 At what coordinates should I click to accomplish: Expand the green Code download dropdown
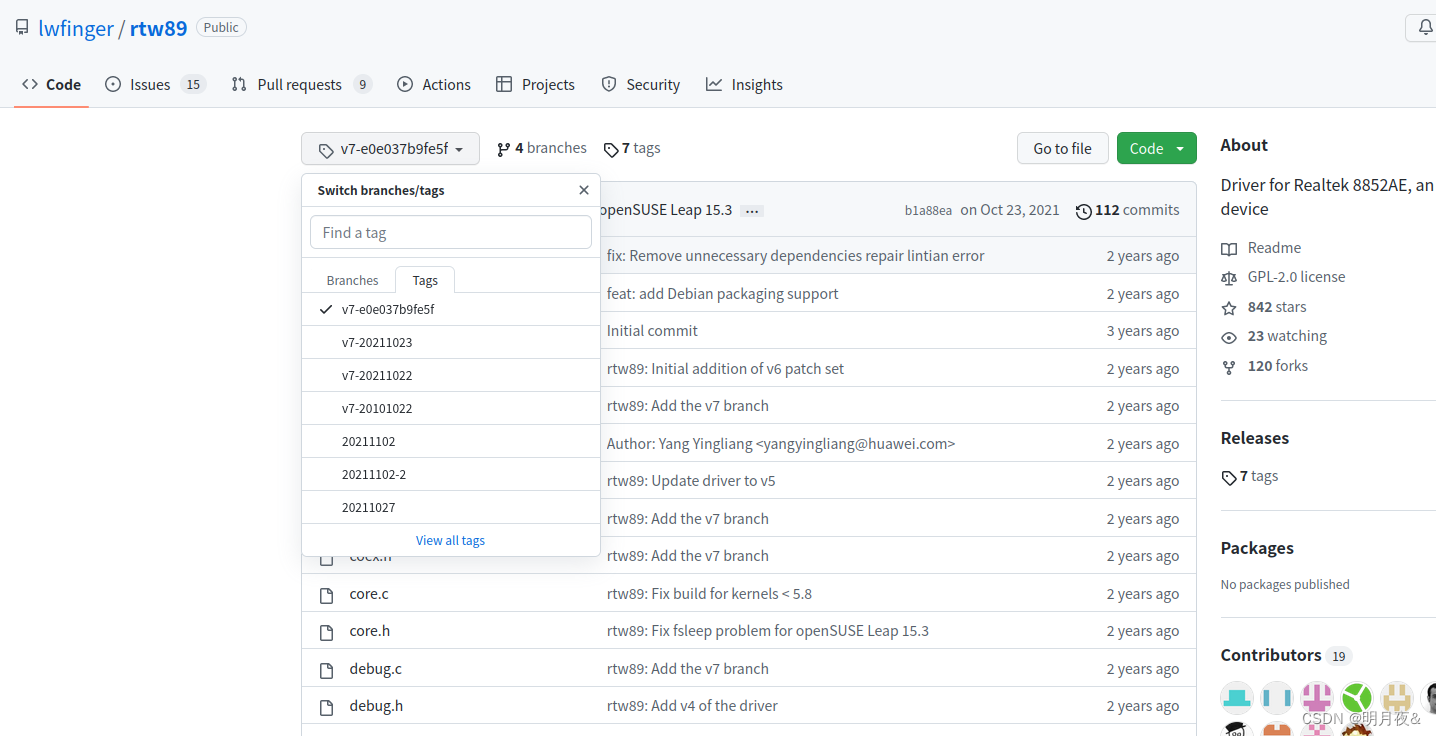click(x=1157, y=148)
